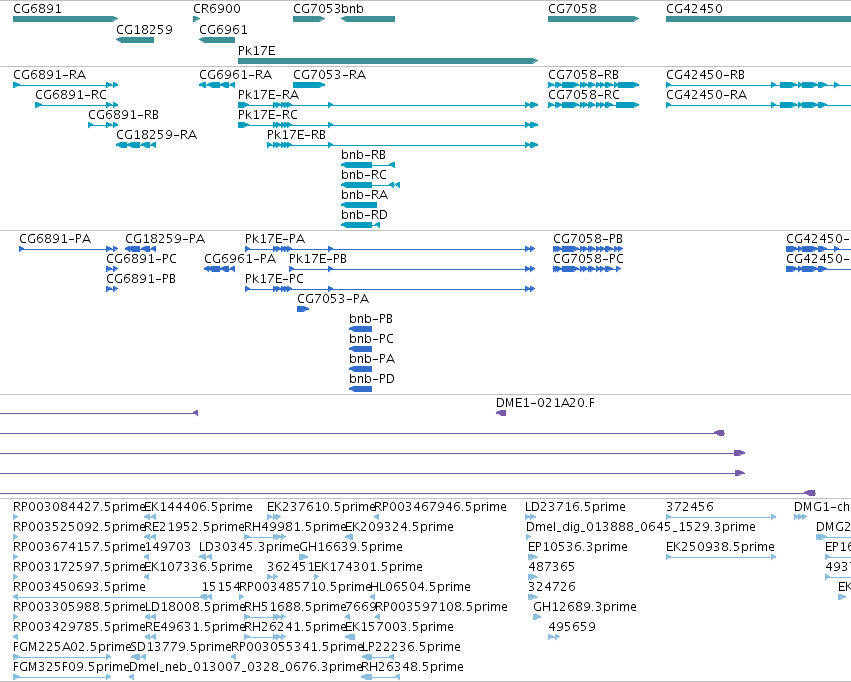This screenshot has width=851, height=682.
Task: Select the CG7058-PC CDS label
Action: (x=588, y=259)
